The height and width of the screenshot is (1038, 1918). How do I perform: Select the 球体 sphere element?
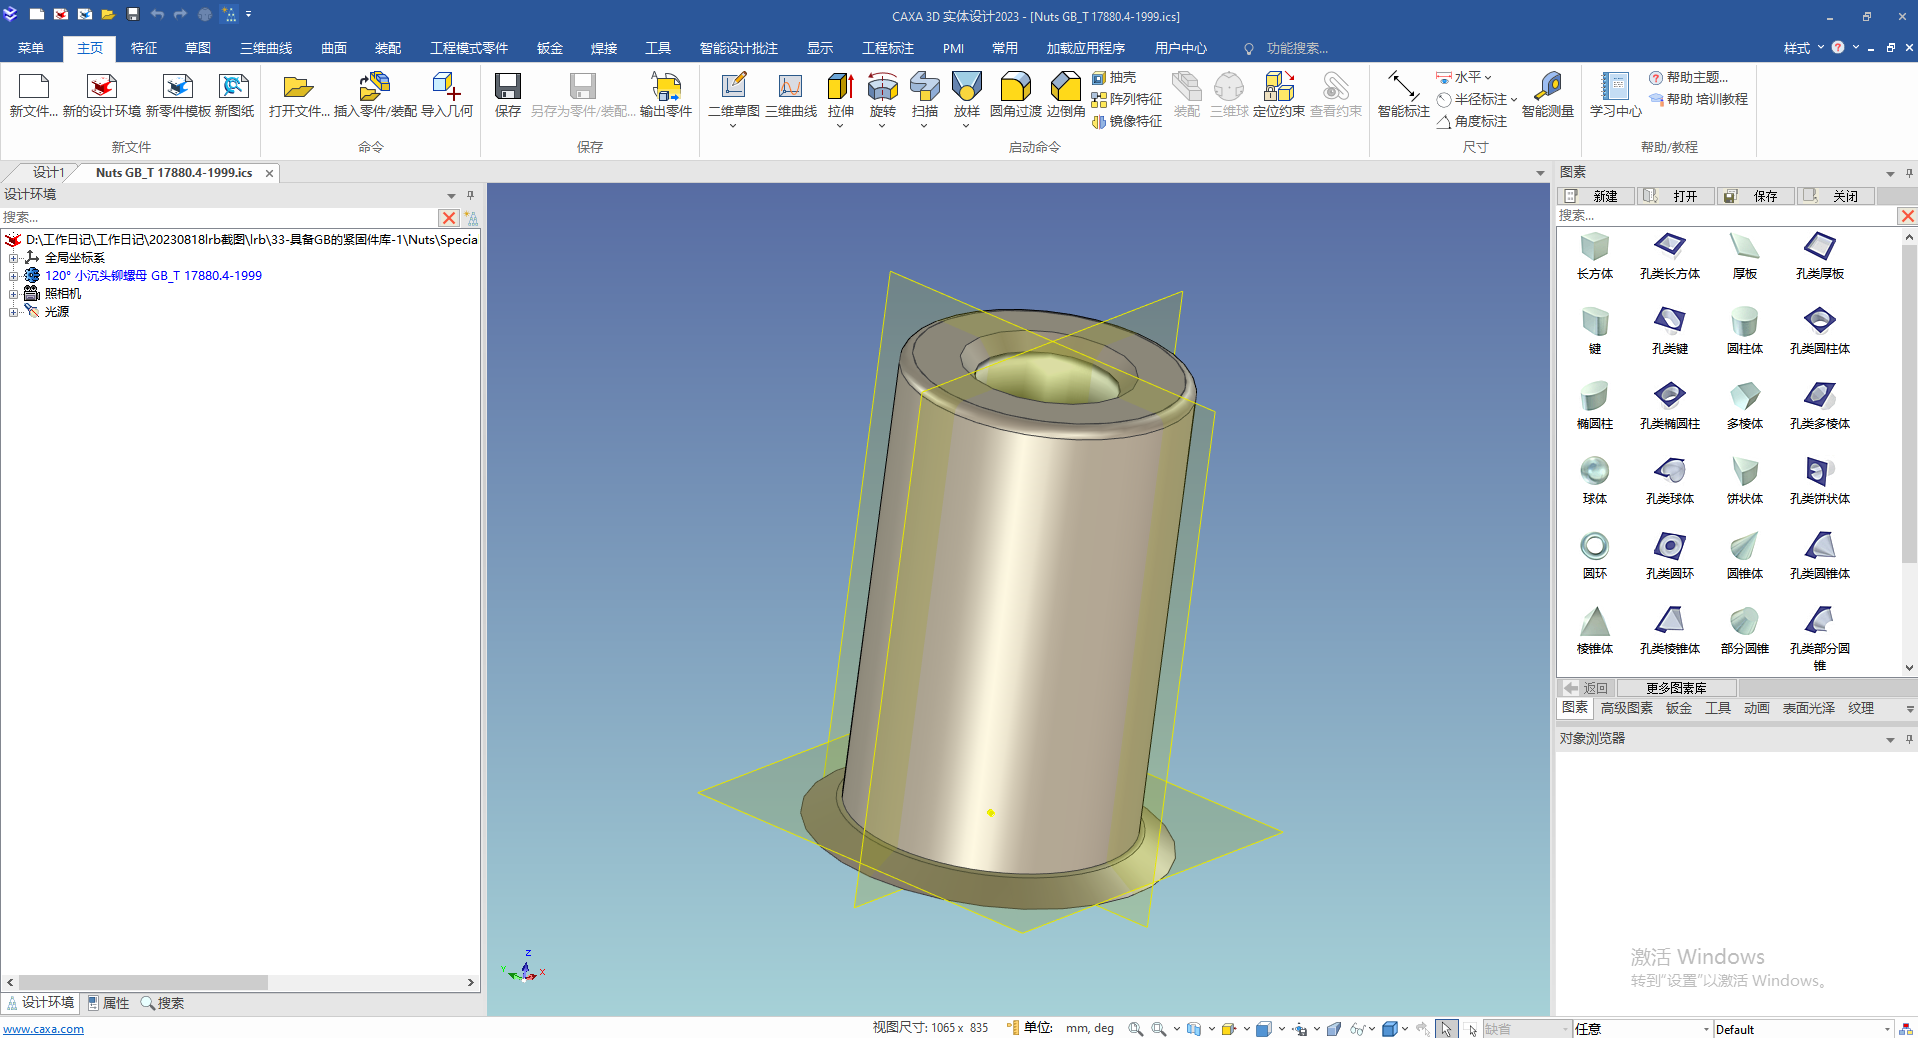pyautogui.click(x=1594, y=480)
